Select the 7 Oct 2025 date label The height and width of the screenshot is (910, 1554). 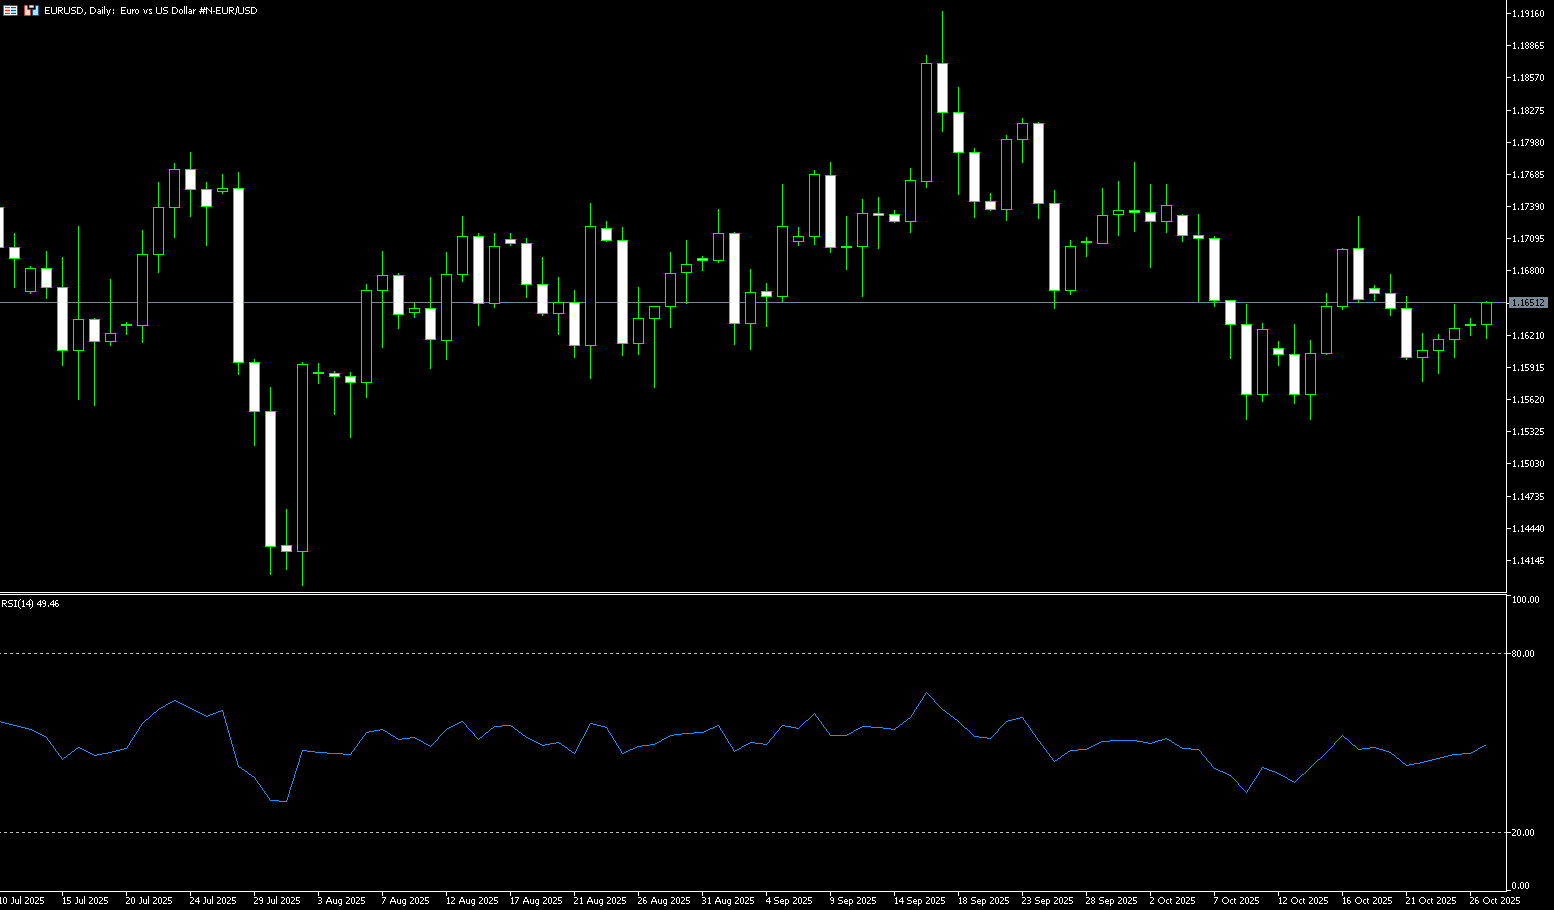(x=1236, y=901)
